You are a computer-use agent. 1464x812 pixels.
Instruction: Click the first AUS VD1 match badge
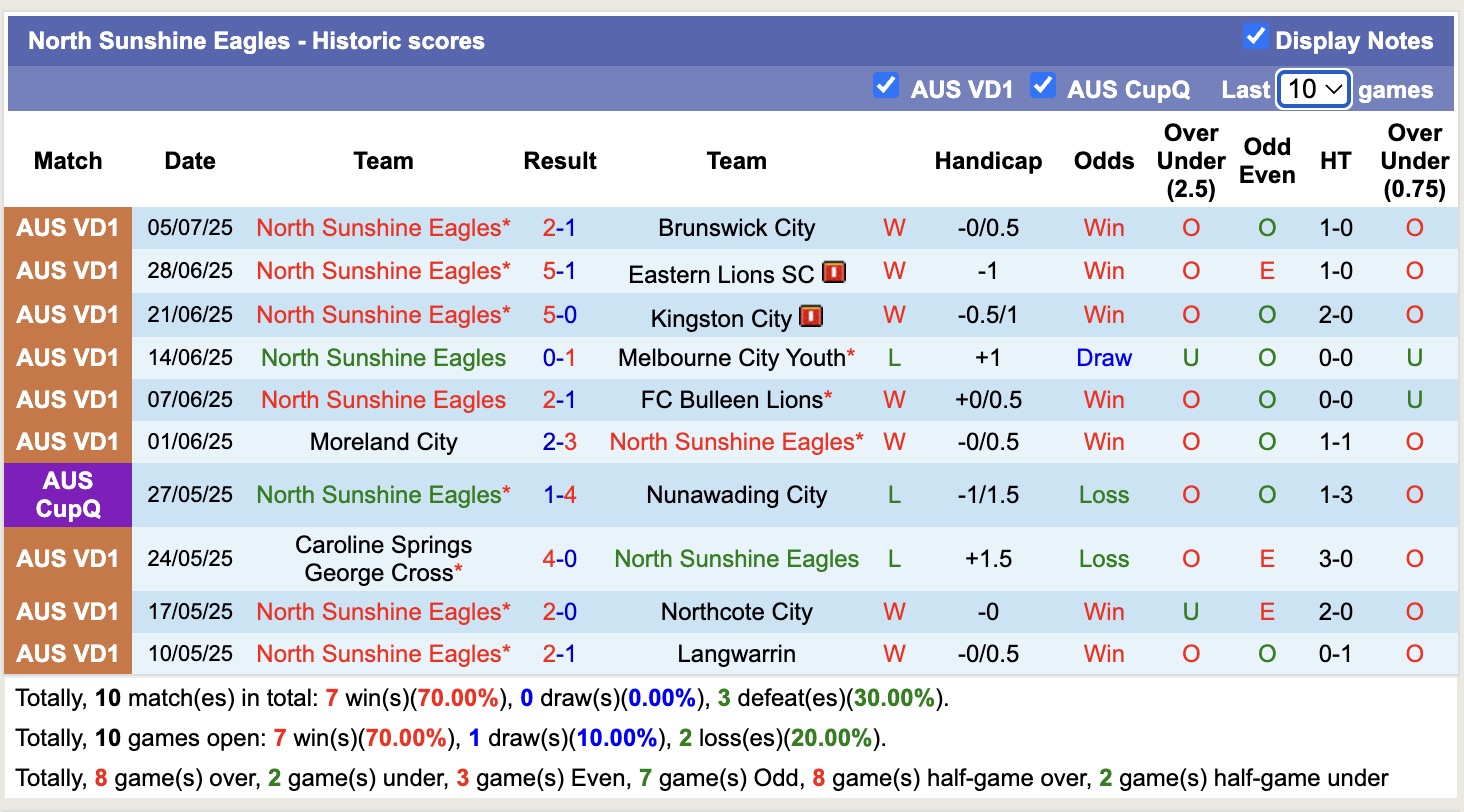point(67,227)
